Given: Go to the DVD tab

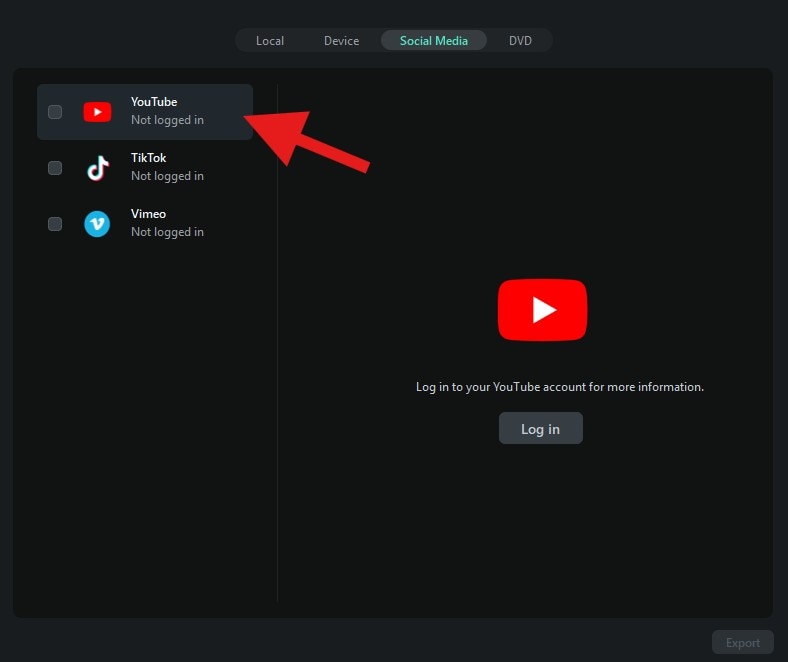Looking at the screenshot, I should pos(520,41).
